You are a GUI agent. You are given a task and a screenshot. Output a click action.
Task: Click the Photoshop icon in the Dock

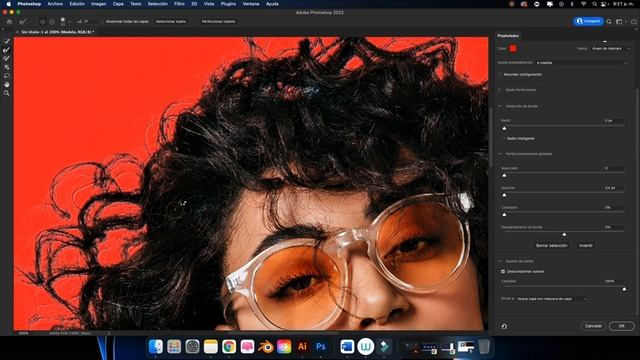tap(321, 347)
